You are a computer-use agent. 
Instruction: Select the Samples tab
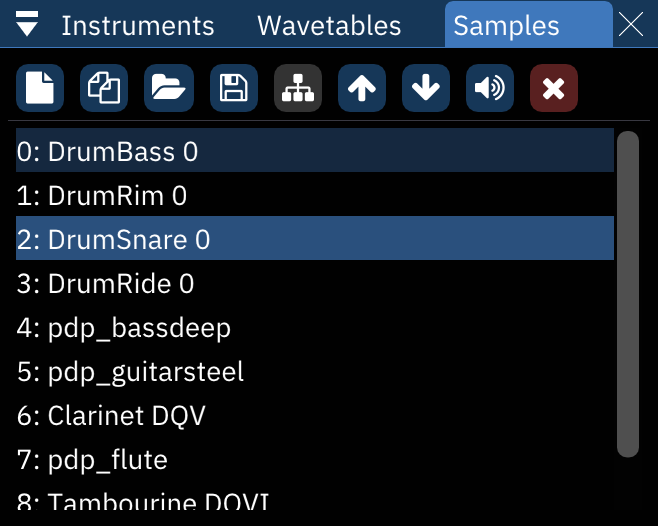pyautogui.click(x=507, y=26)
